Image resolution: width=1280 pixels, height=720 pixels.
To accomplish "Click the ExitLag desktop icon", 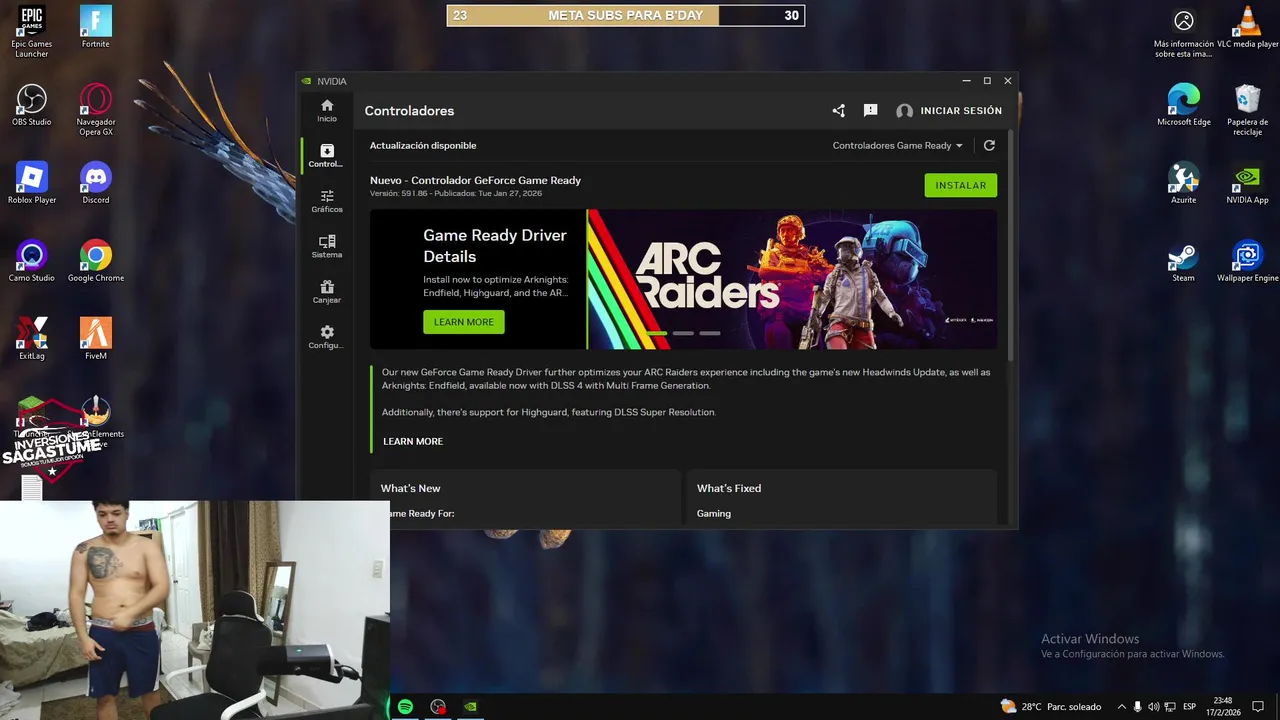I will pos(32,338).
